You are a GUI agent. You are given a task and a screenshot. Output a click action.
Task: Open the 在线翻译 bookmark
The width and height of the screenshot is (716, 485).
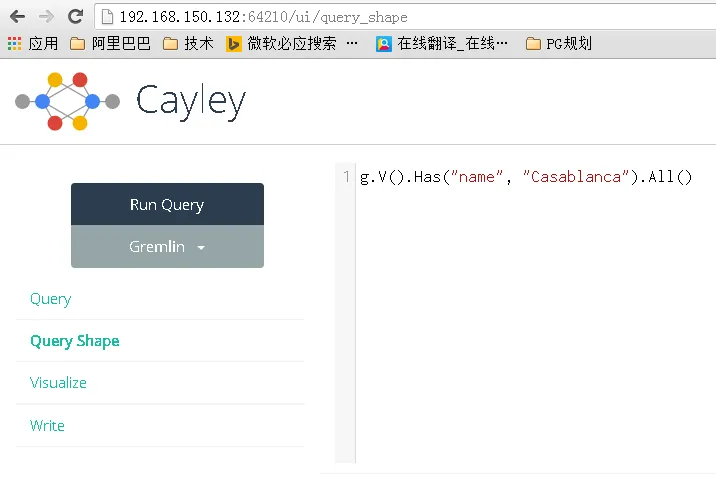point(442,43)
